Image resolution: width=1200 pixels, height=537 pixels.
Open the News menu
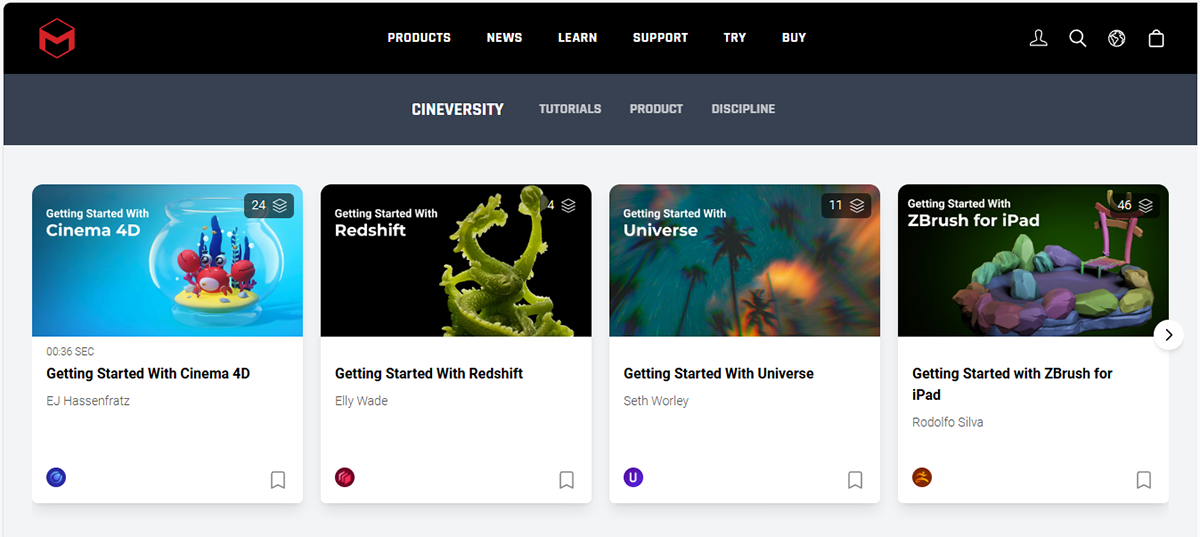click(504, 38)
